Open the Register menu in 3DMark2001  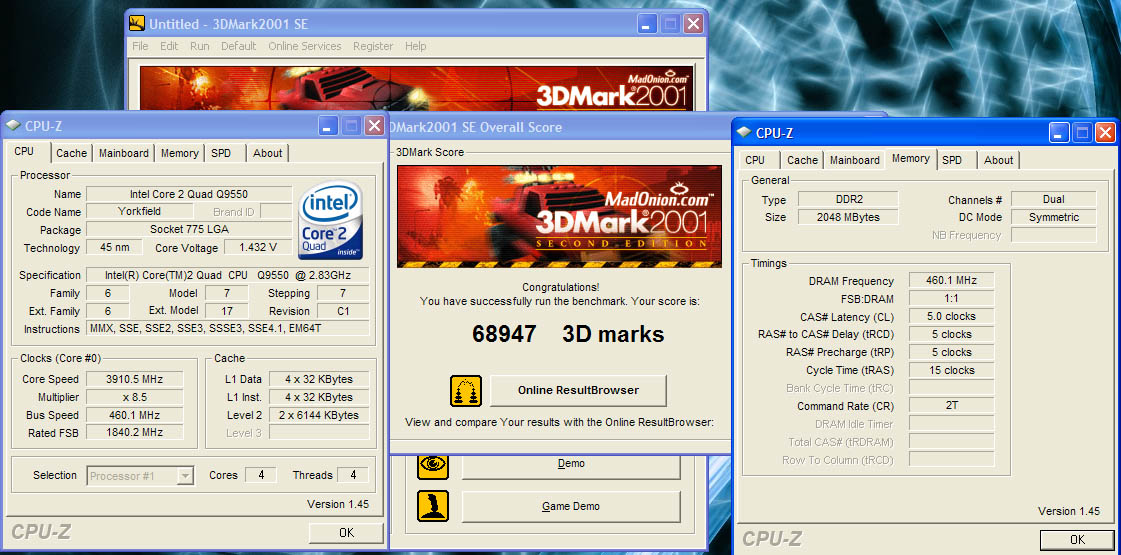pyautogui.click(x=373, y=46)
